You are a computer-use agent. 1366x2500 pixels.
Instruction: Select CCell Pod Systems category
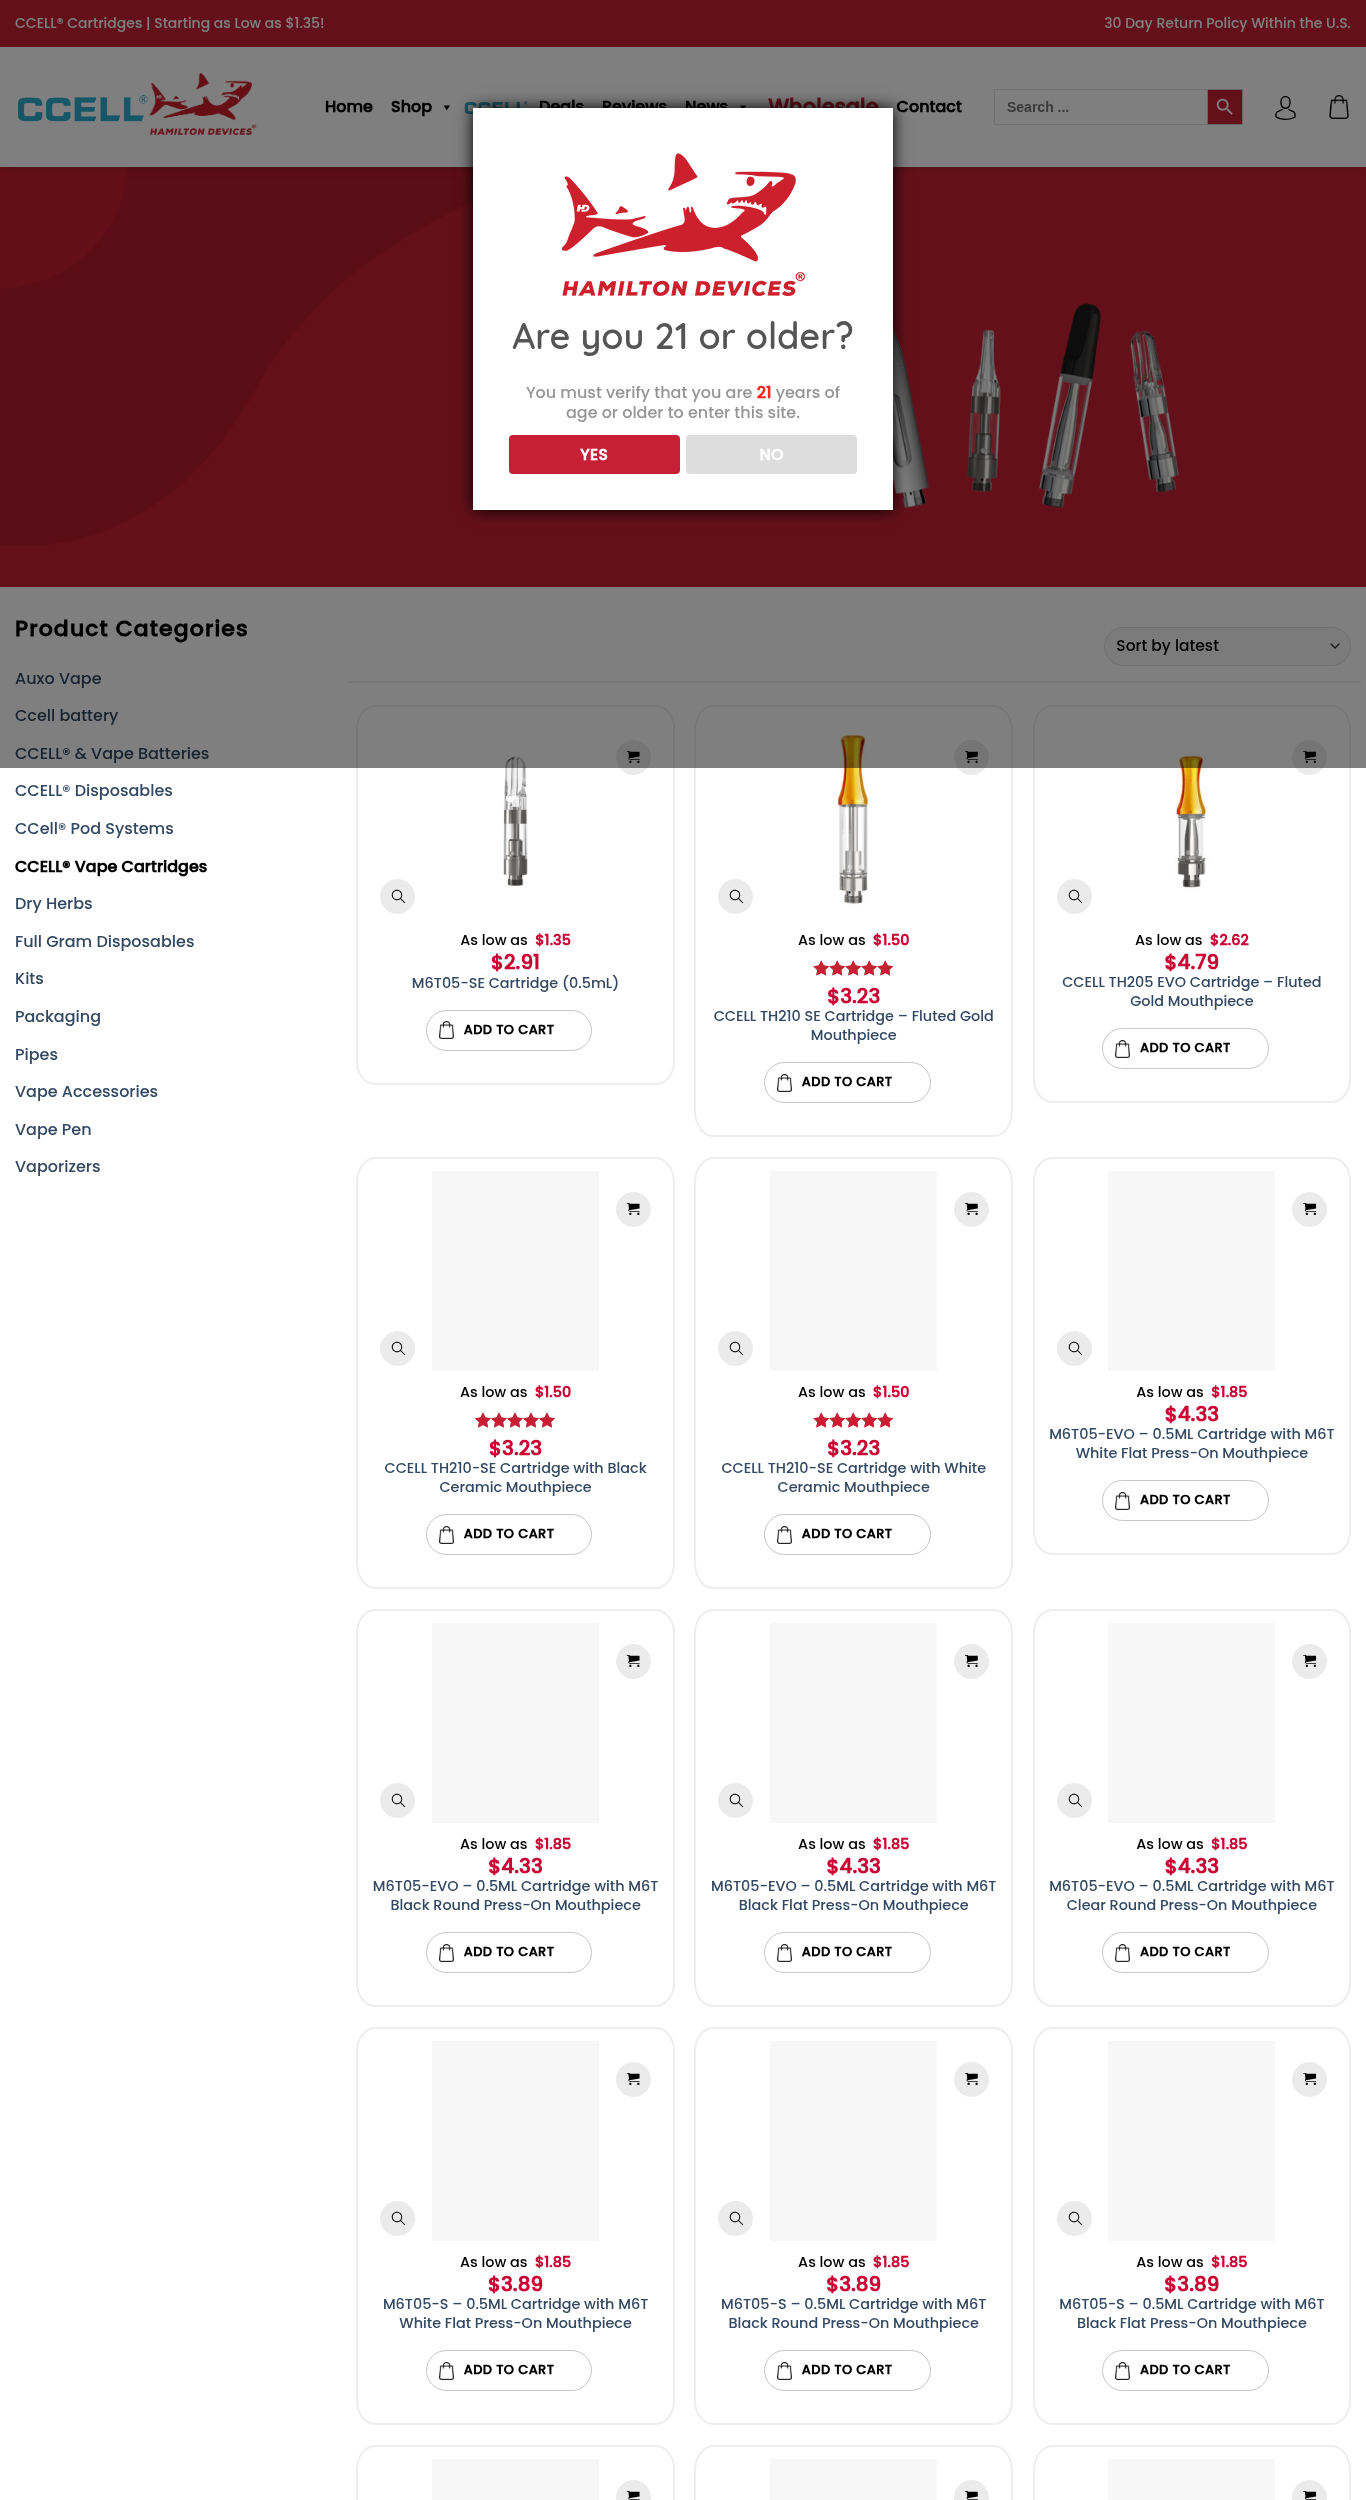94,828
